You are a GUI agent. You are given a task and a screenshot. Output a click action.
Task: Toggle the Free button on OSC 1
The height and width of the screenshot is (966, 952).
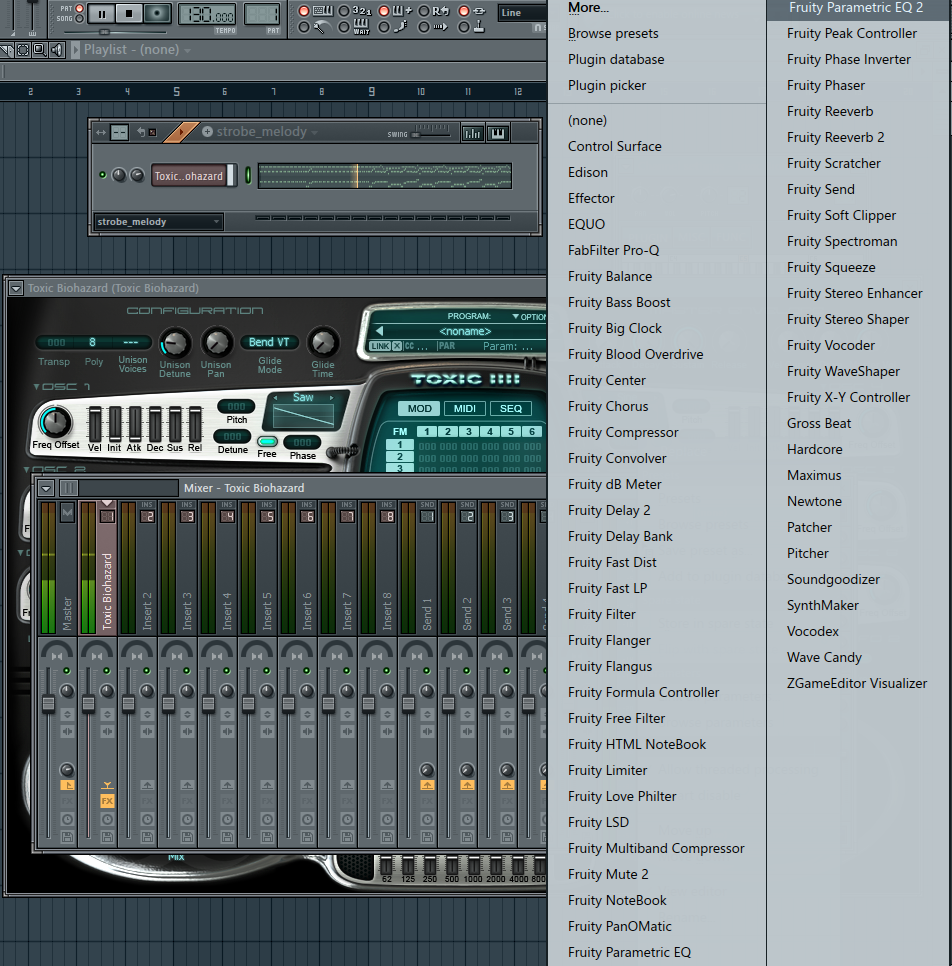[x=267, y=441]
